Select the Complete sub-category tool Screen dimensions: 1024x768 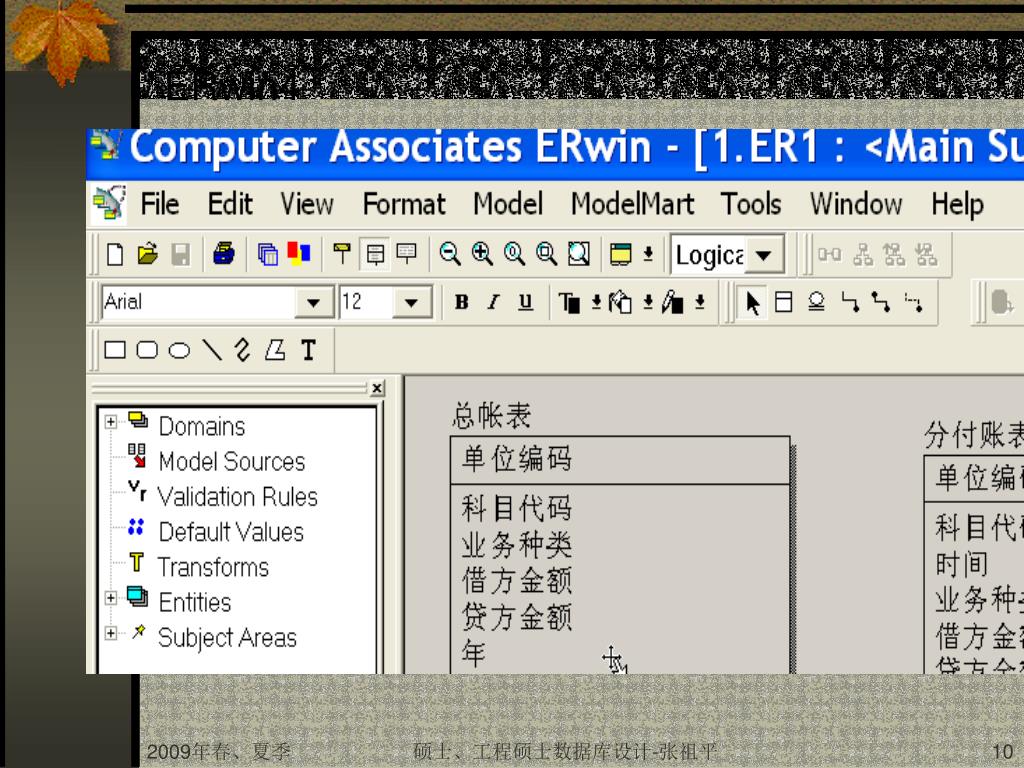click(816, 302)
